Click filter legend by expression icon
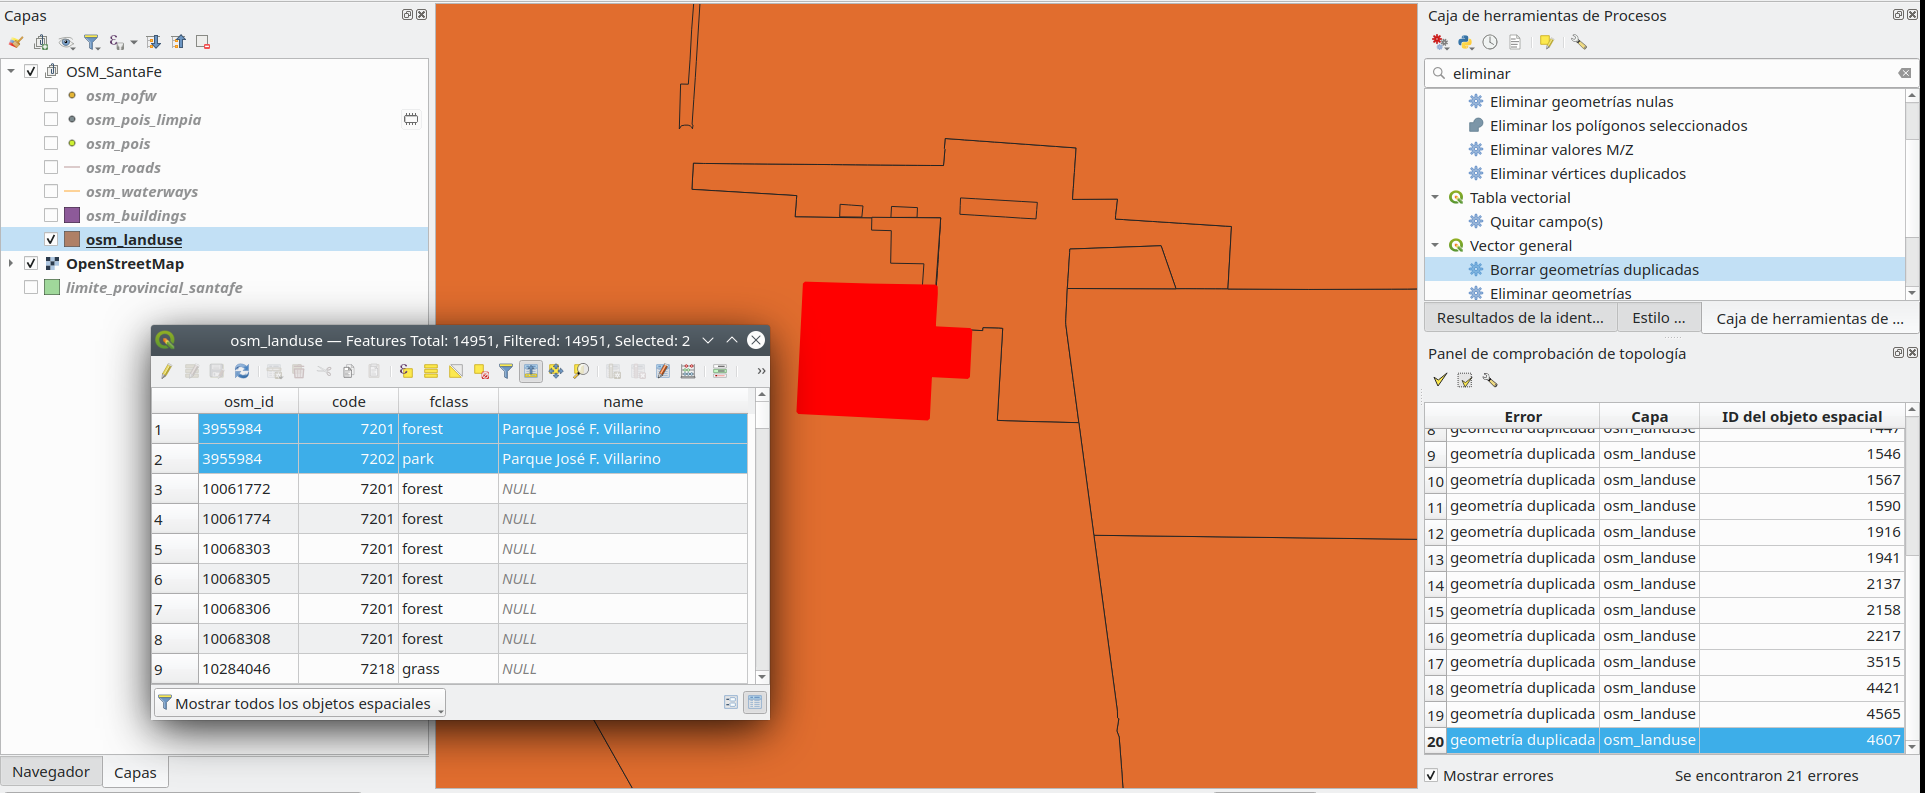 click(x=117, y=42)
